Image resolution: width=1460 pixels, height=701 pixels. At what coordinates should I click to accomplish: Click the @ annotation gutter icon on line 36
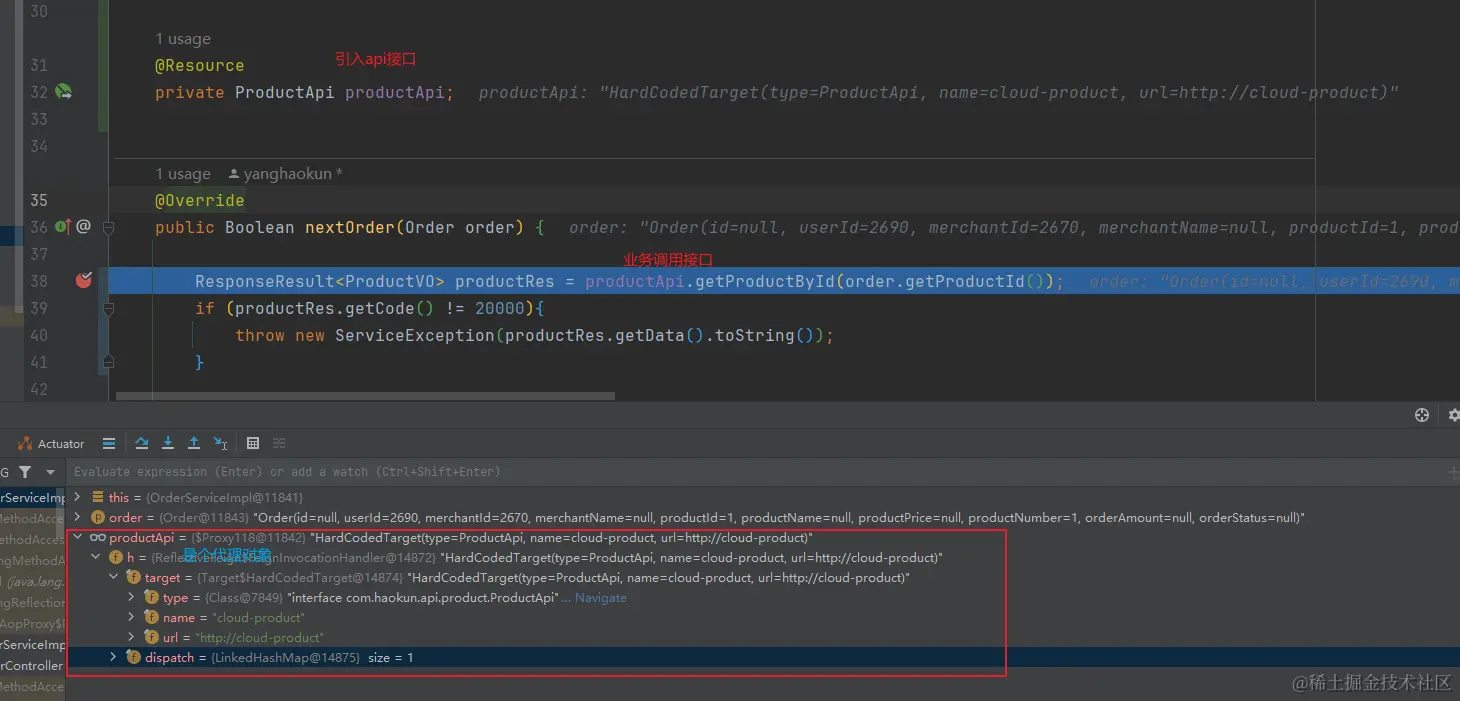click(83, 227)
